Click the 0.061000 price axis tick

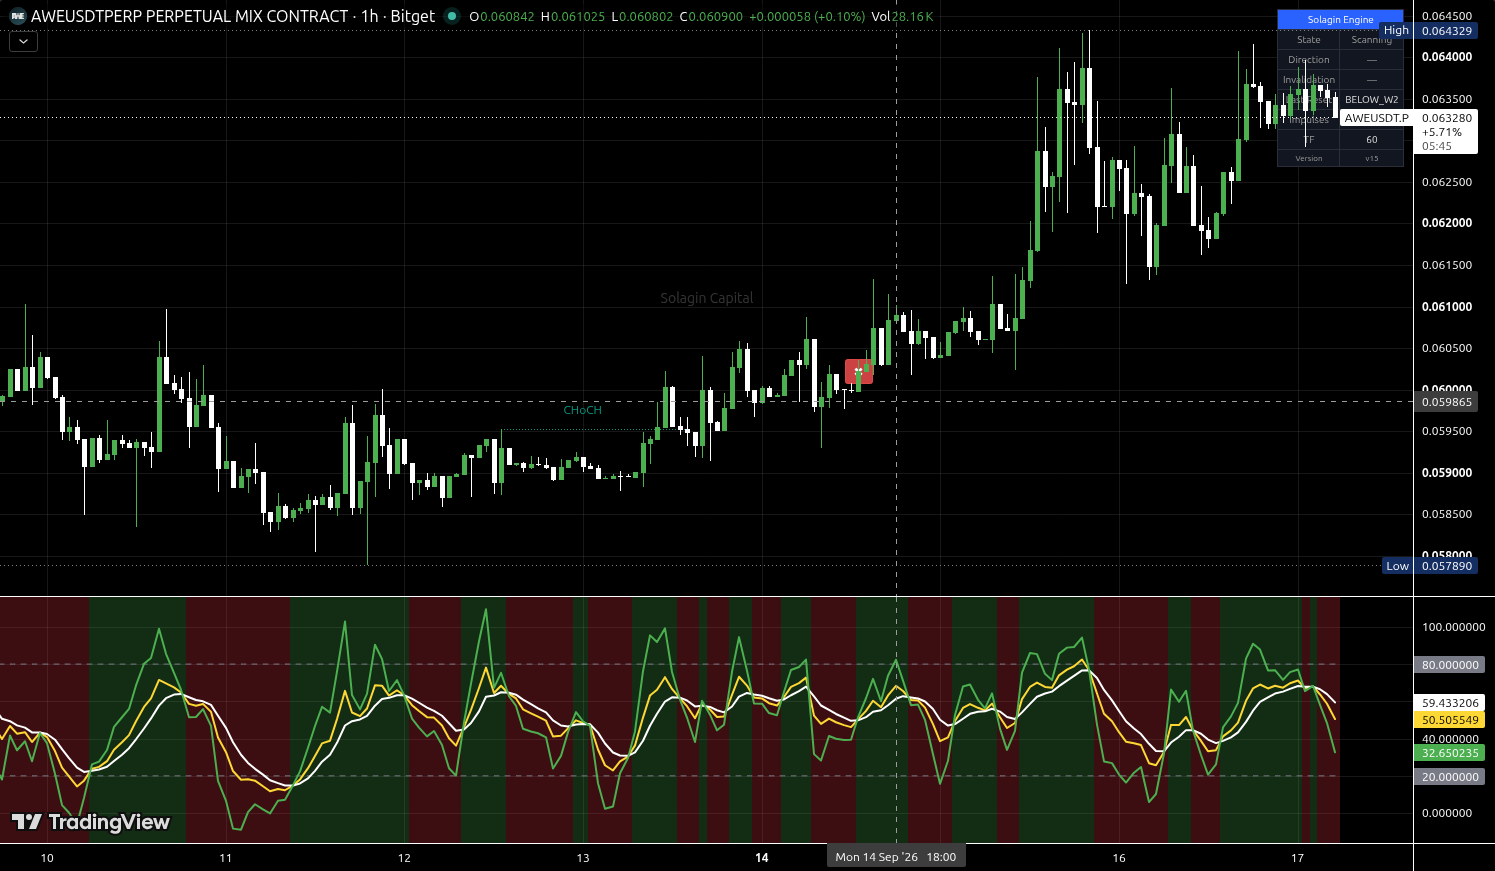click(x=1447, y=307)
